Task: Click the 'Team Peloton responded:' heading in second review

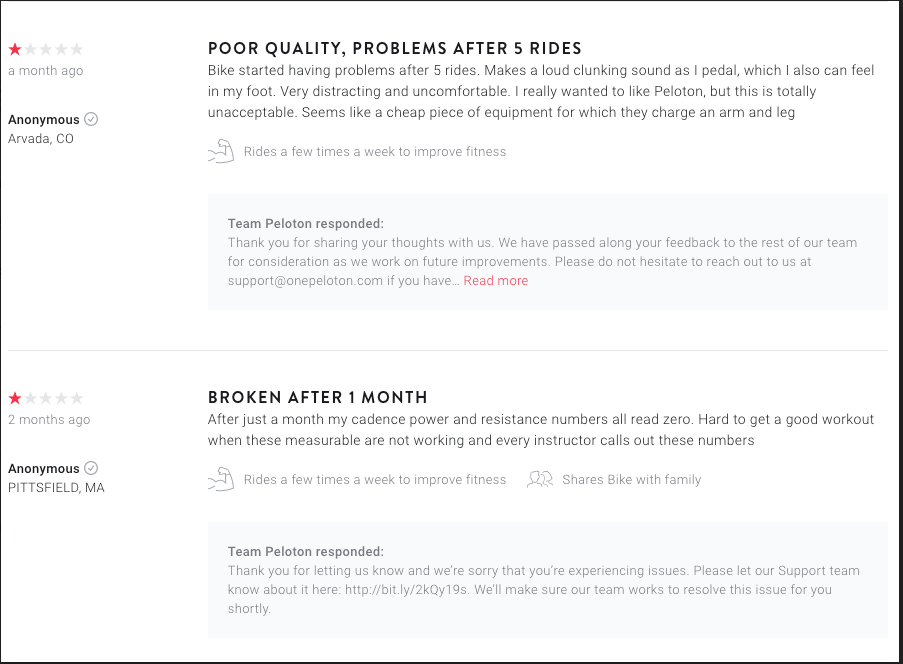Action: tap(306, 552)
